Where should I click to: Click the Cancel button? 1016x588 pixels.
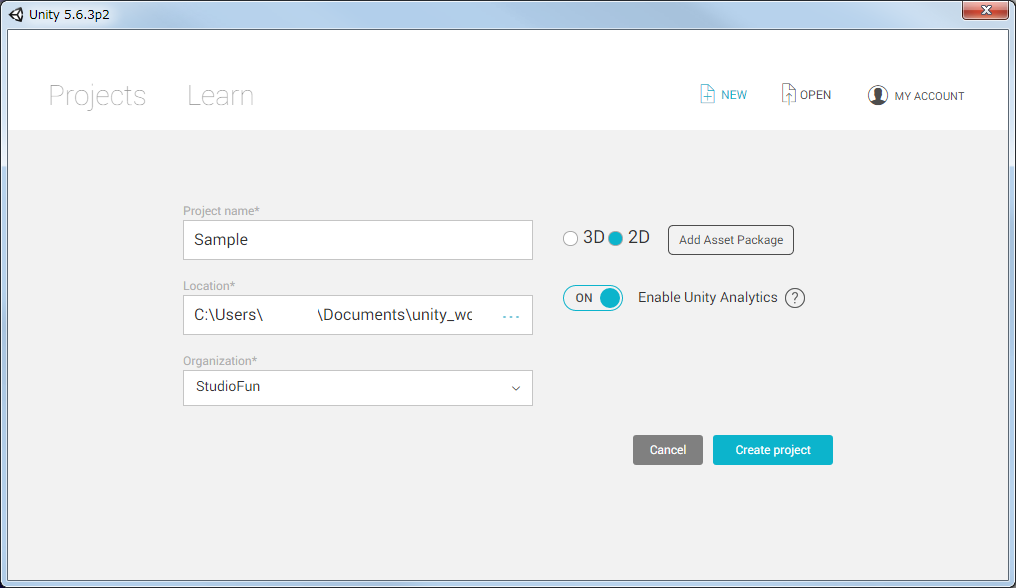click(667, 450)
